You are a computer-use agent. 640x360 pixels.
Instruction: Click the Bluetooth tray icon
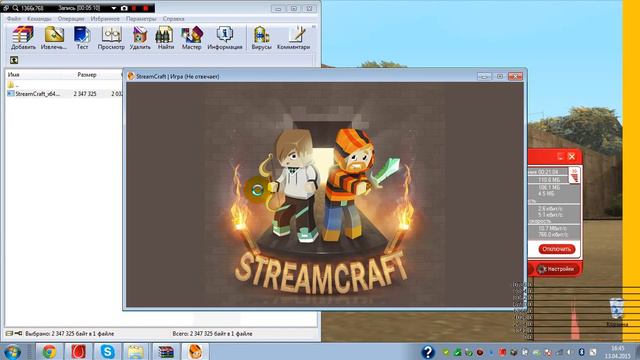click(x=582, y=352)
